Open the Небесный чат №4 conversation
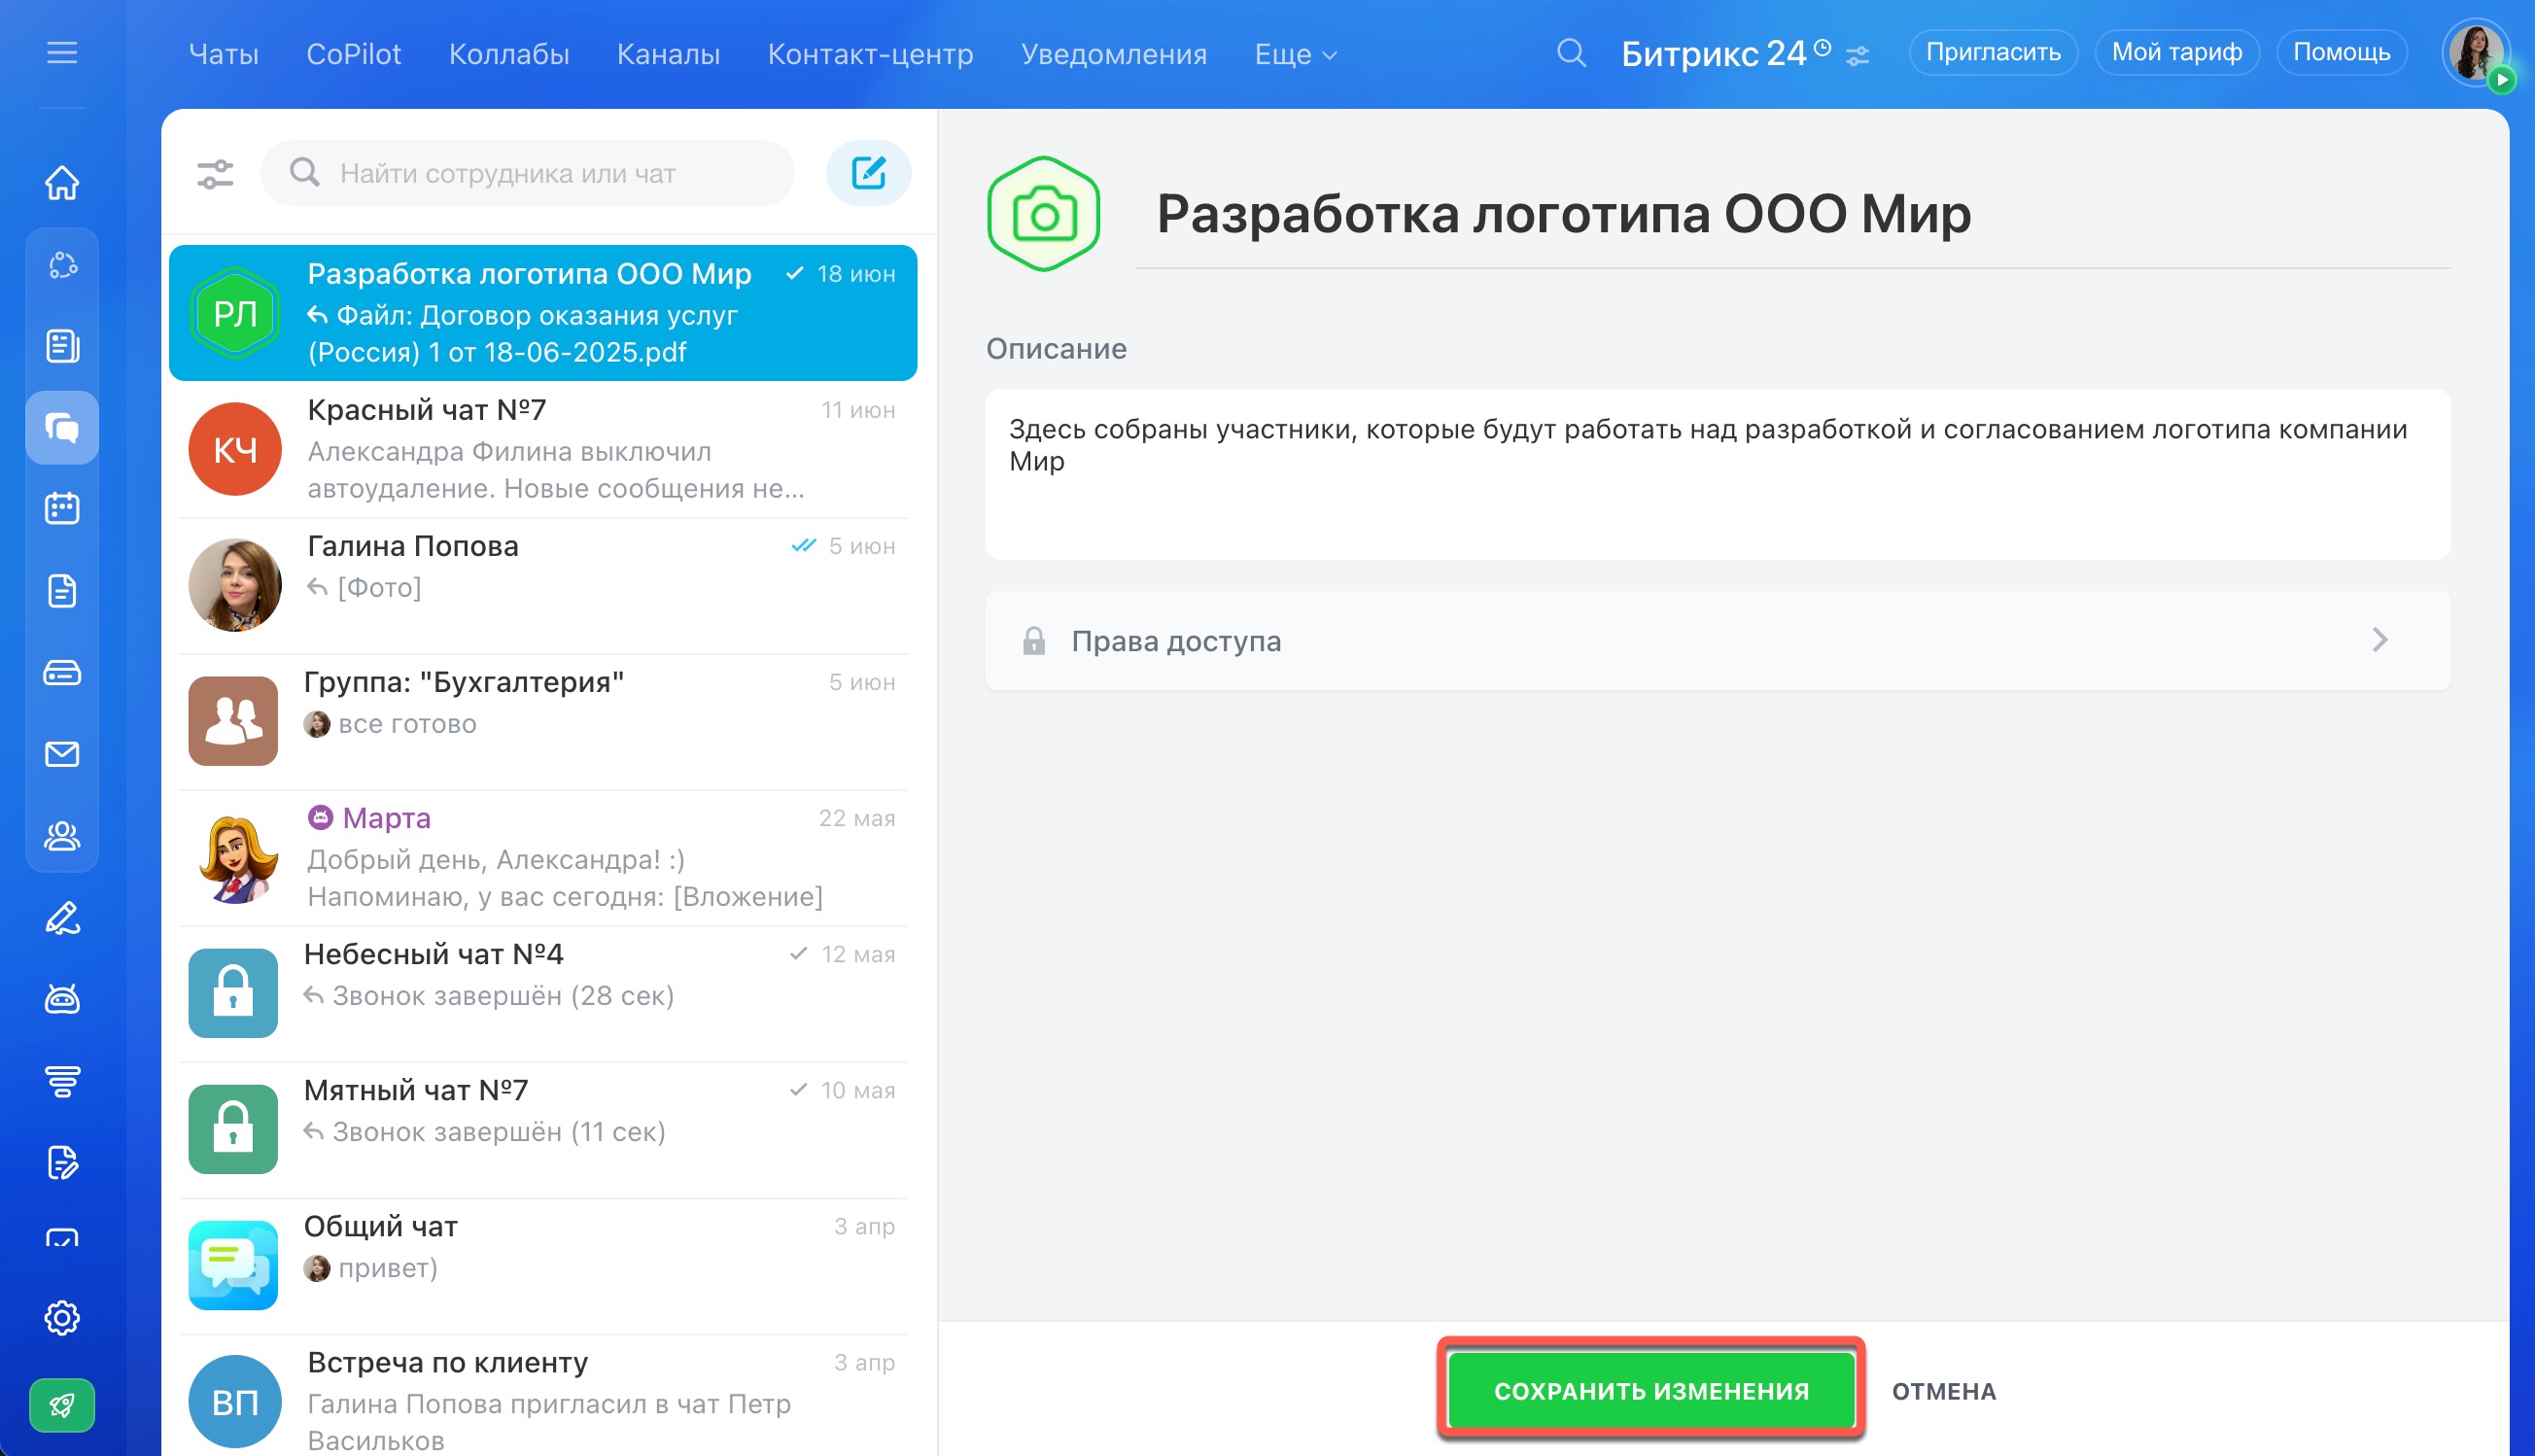Screen dimensions: 2535x1456 pos(543,993)
